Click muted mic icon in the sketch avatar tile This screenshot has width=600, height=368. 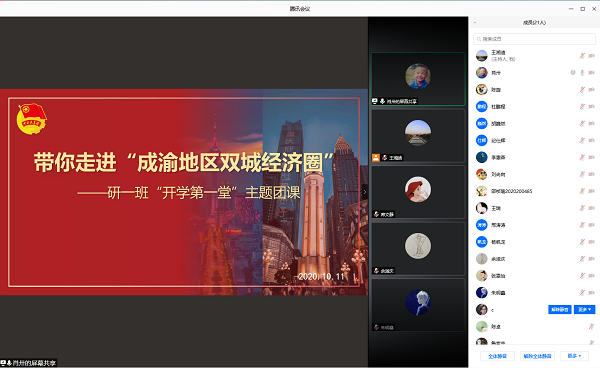(377, 271)
